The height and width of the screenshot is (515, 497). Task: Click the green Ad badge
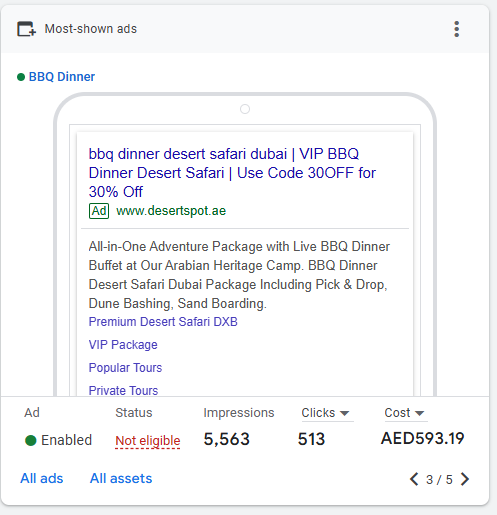click(x=99, y=211)
